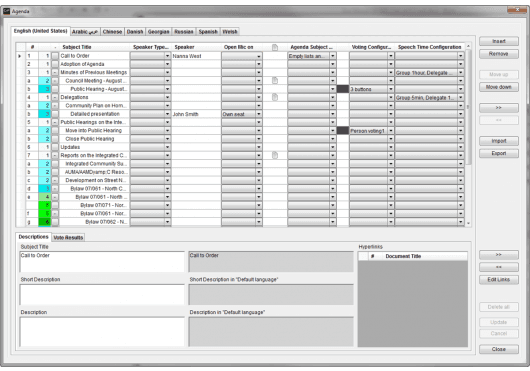
Task: Click the Agenda window title icon
Action: tap(6, 11)
